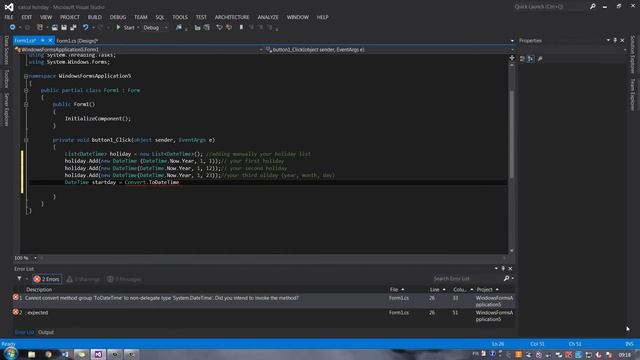Open the Solution Explorer side tab
Image resolution: width=640 pixels, height=360 pixels.
point(633,55)
